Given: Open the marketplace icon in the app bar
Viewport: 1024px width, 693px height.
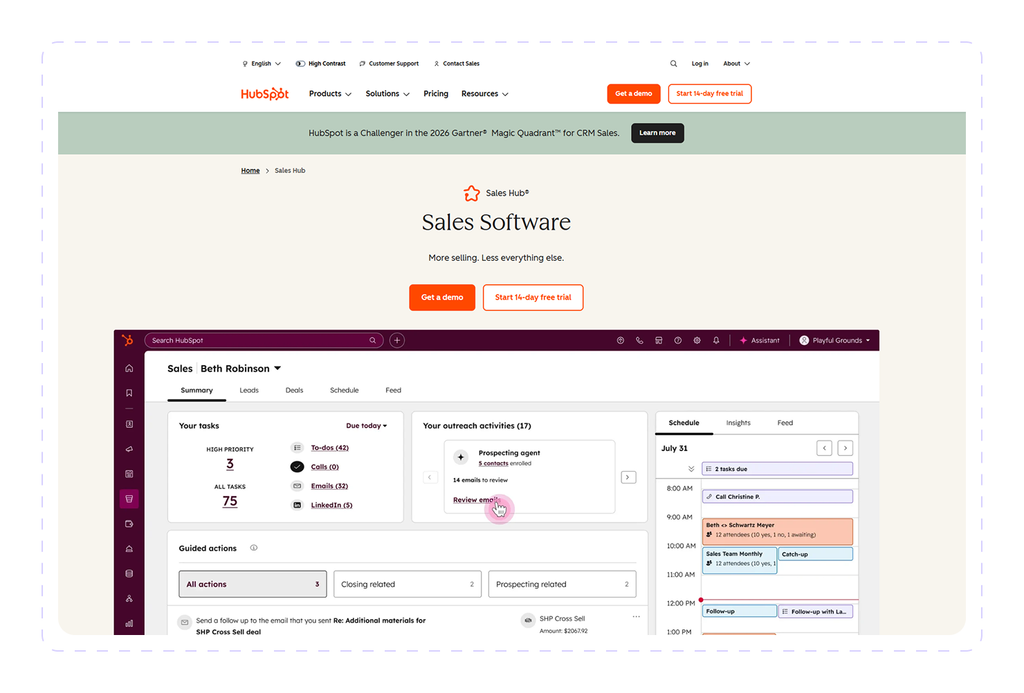Looking at the screenshot, I should [x=659, y=340].
